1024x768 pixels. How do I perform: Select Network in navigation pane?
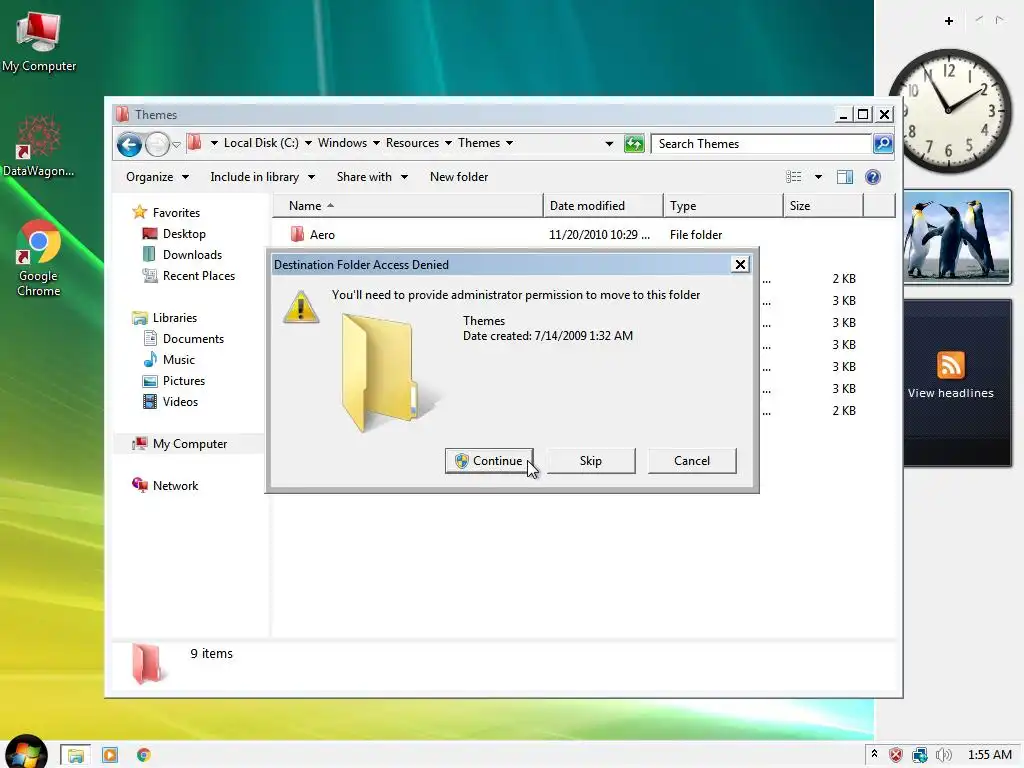(x=165, y=486)
